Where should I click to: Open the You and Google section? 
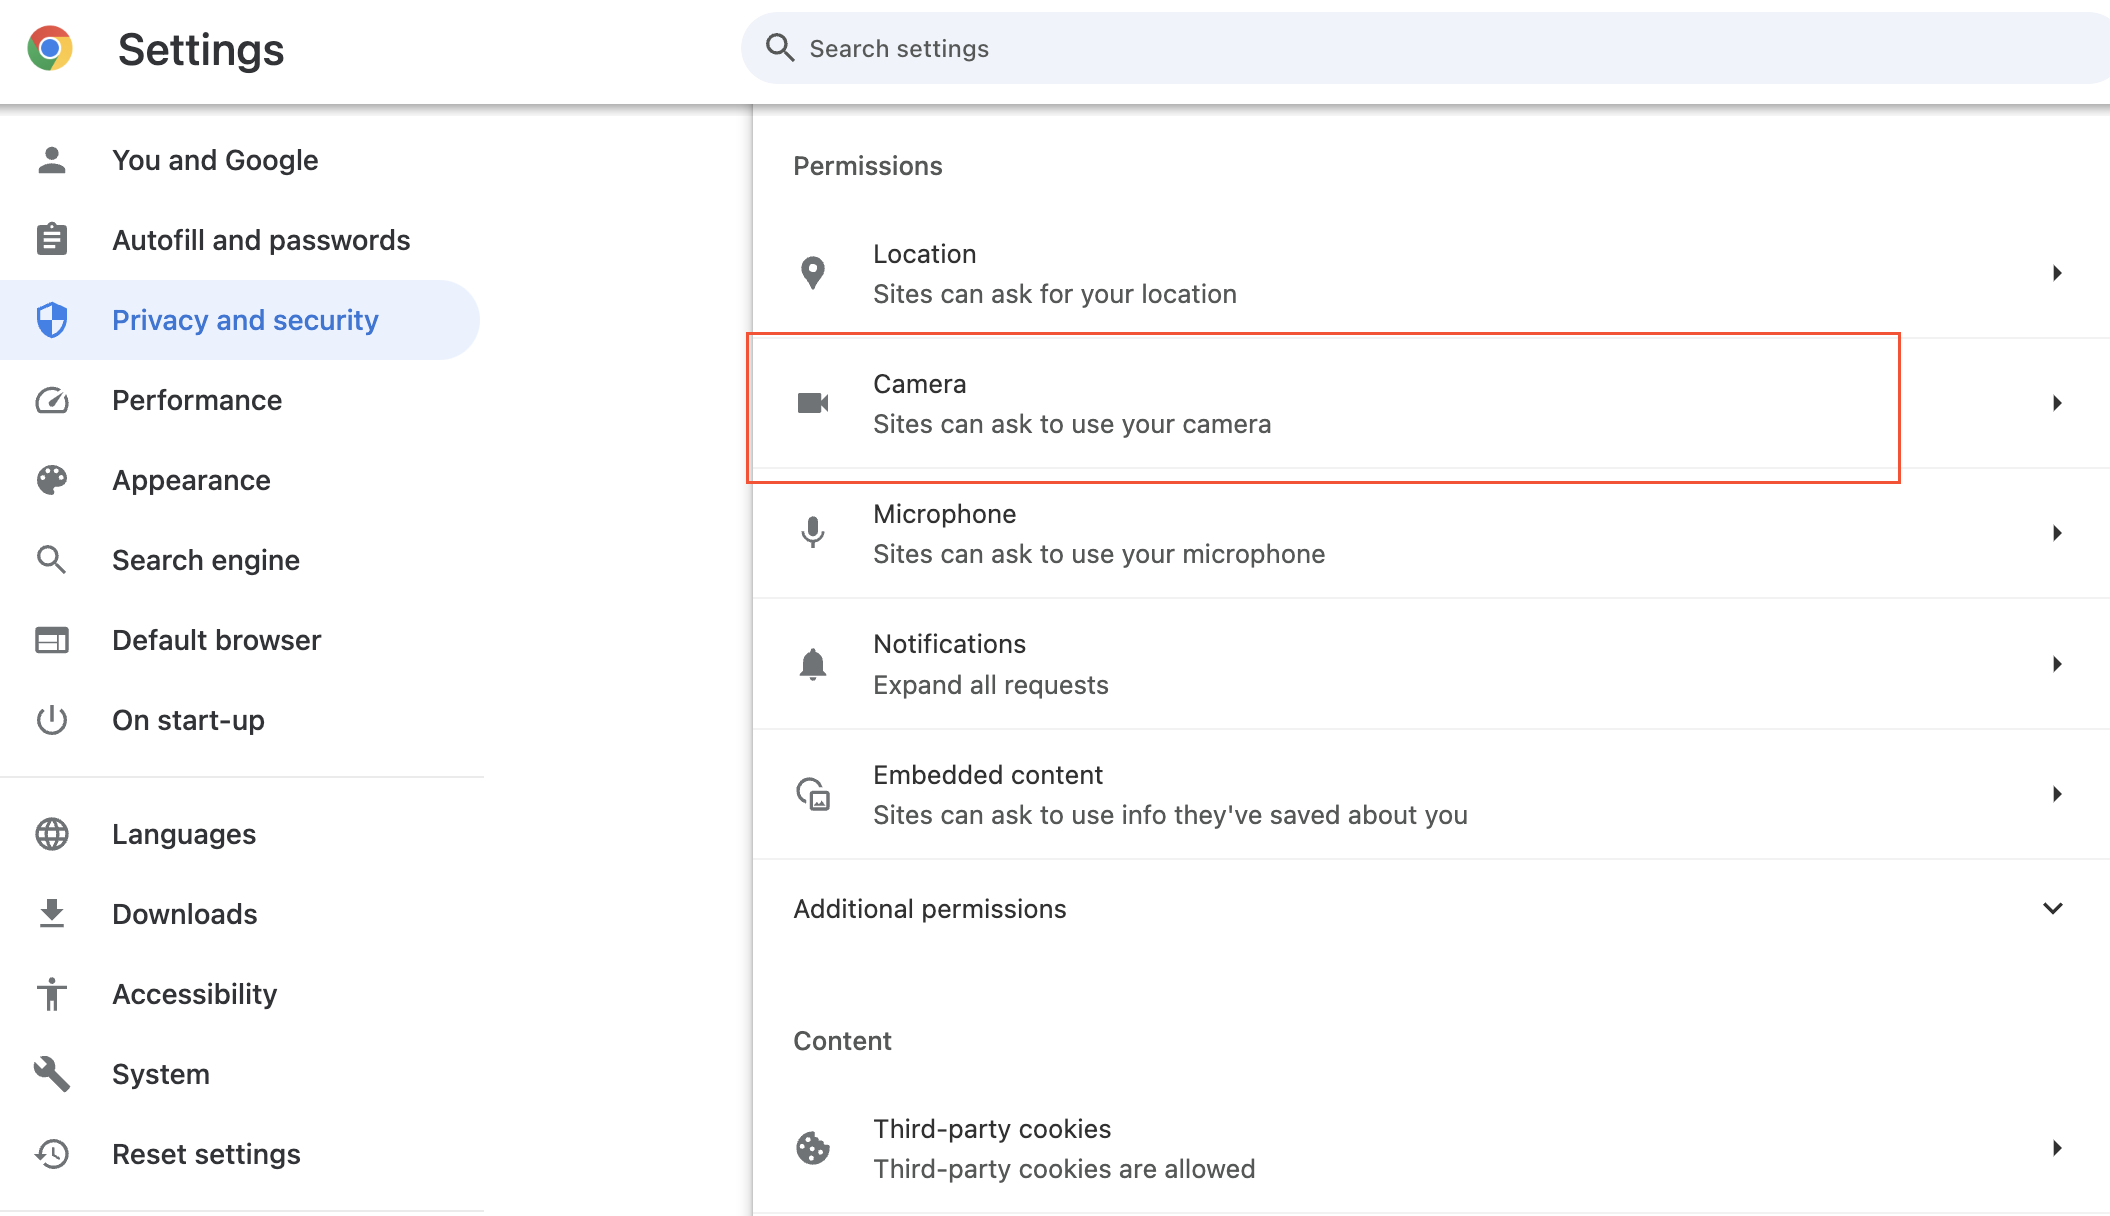[240, 160]
